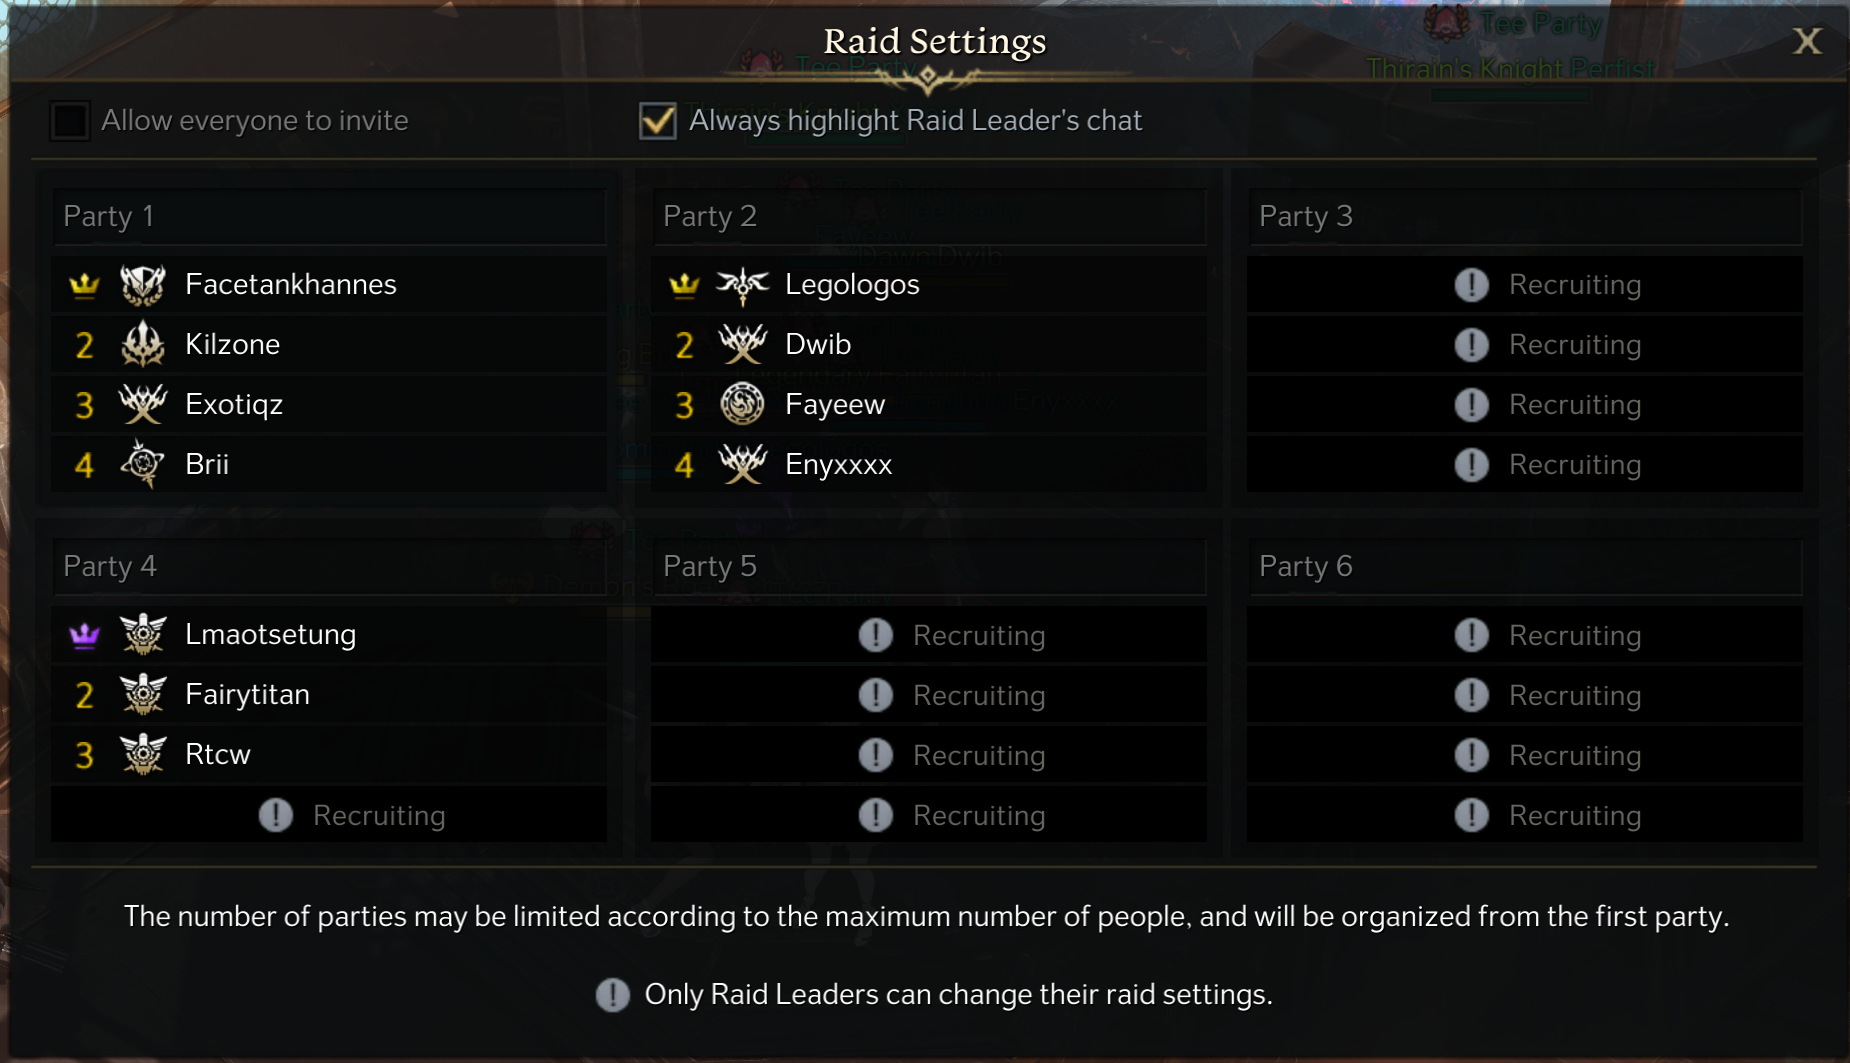Select player Enyxxxx in Party 2
Image resolution: width=1850 pixels, height=1063 pixels.
pyautogui.click(x=838, y=464)
